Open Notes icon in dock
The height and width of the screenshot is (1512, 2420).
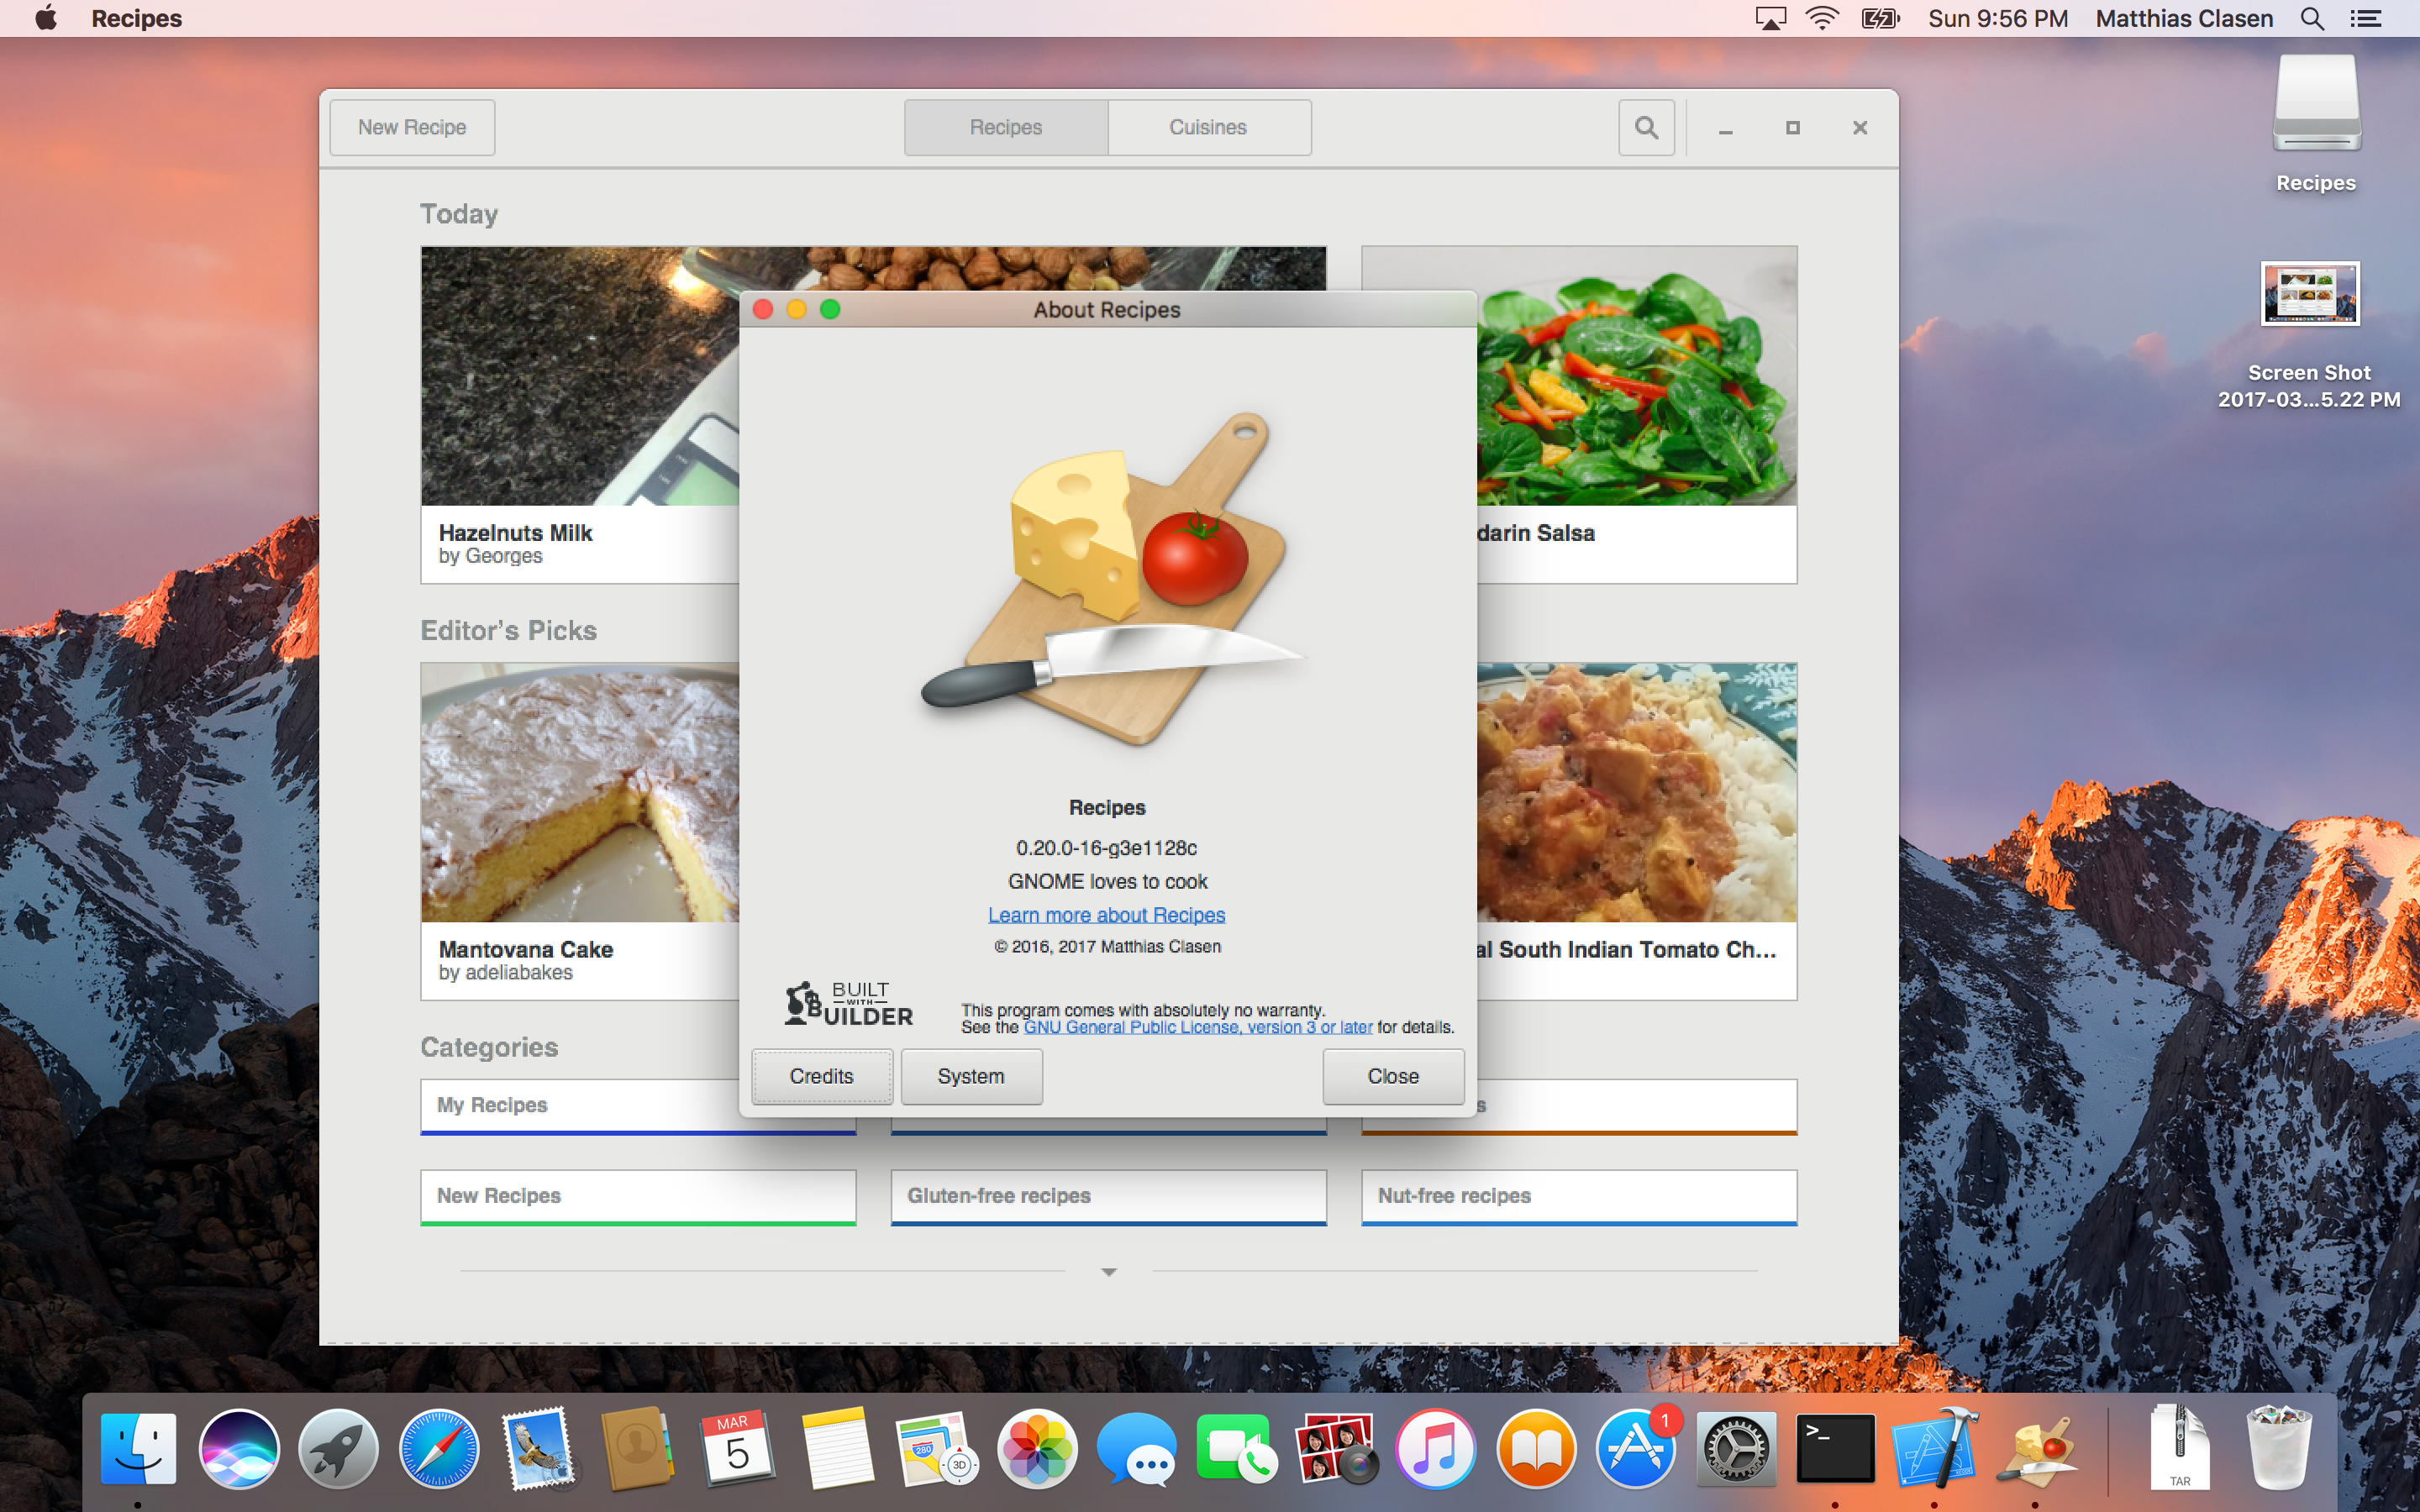coord(837,1448)
